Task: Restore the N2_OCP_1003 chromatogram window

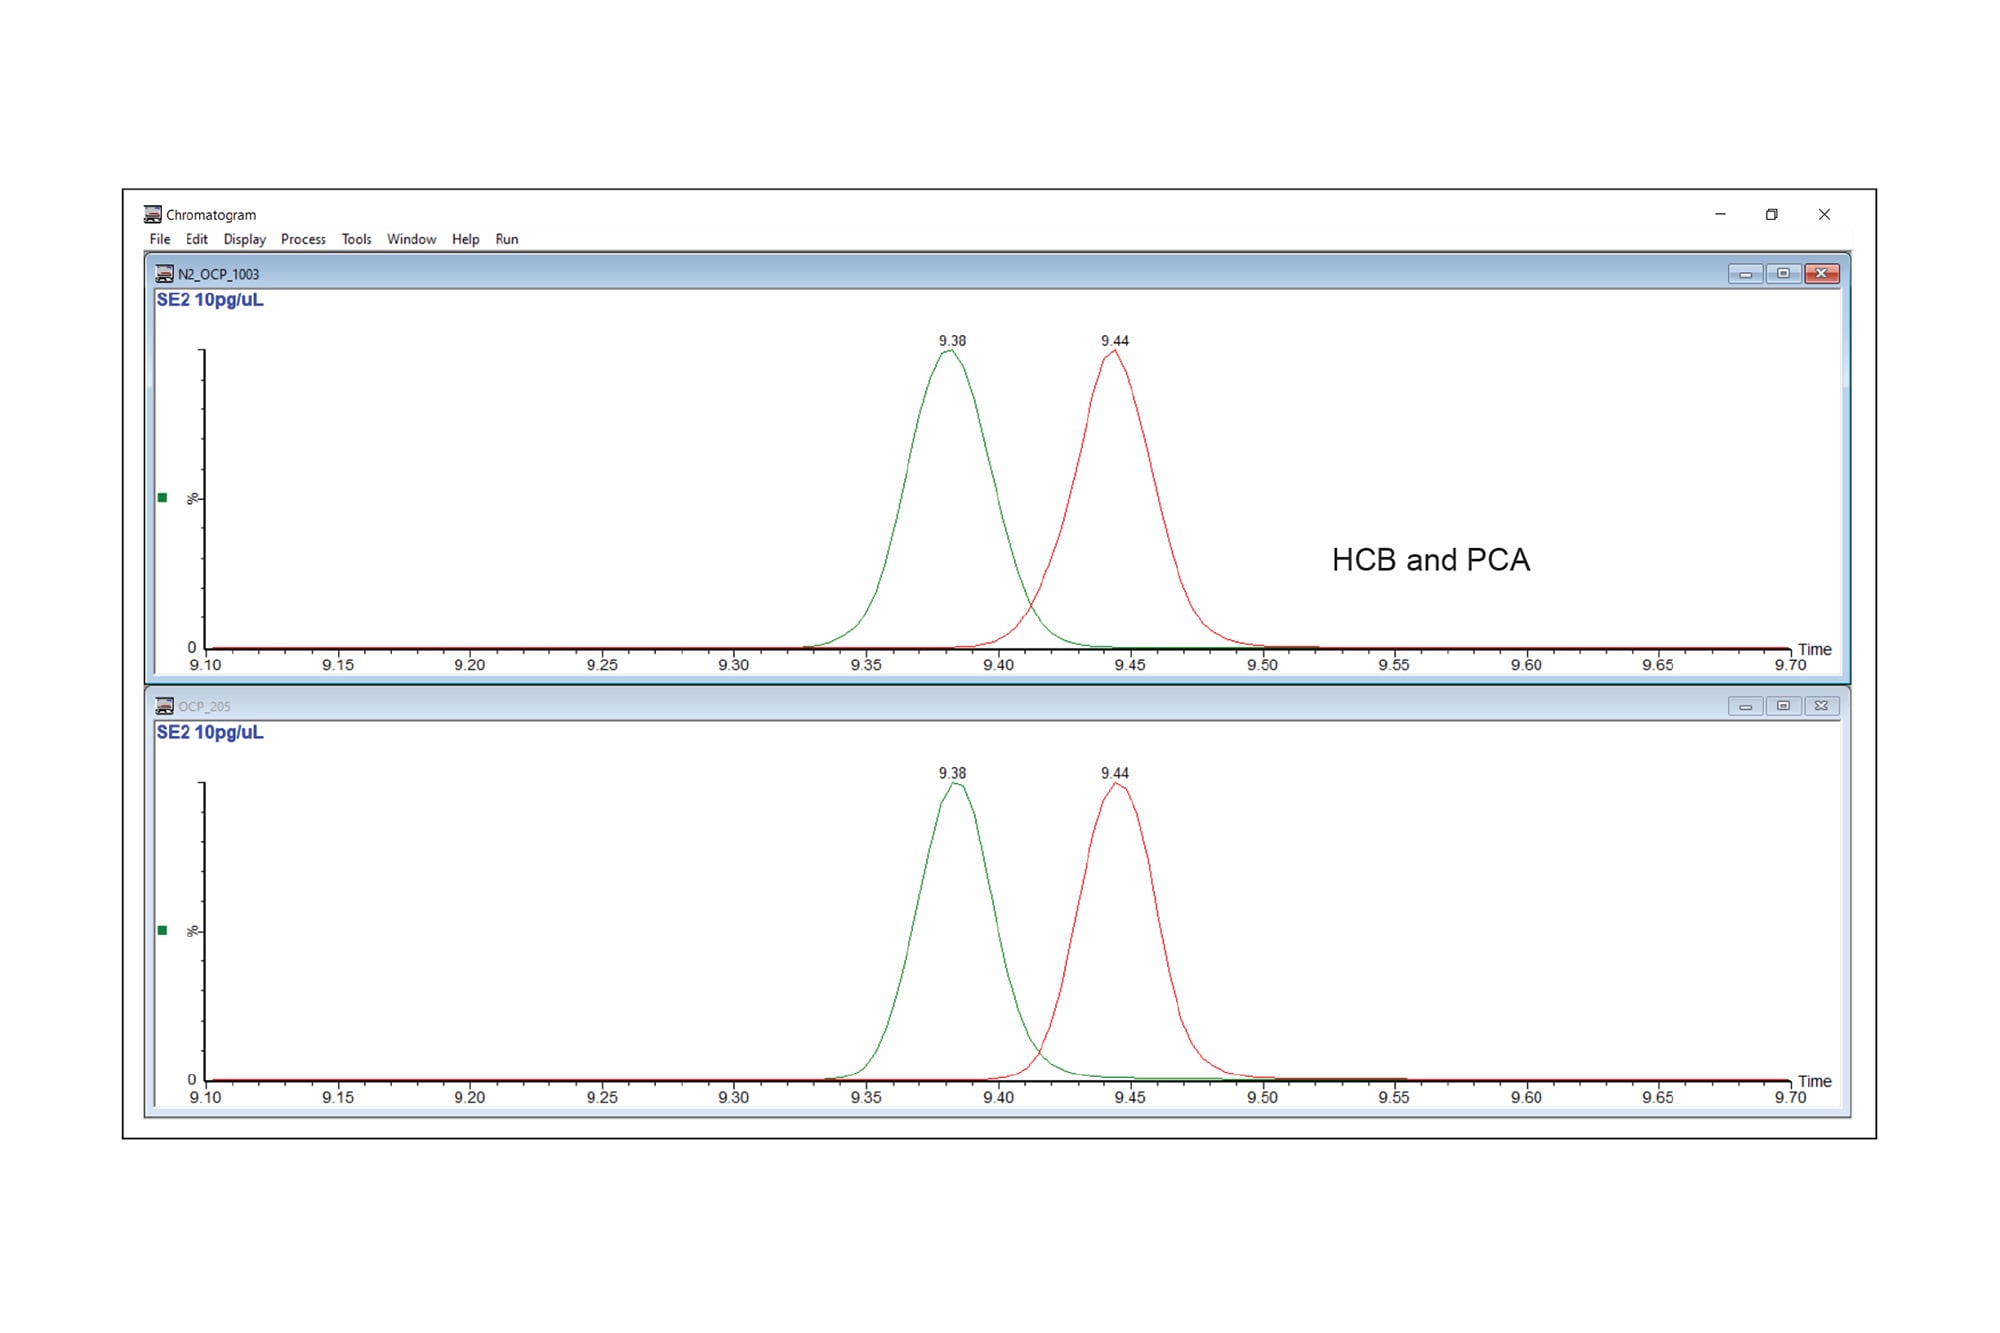Action: (x=1783, y=271)
